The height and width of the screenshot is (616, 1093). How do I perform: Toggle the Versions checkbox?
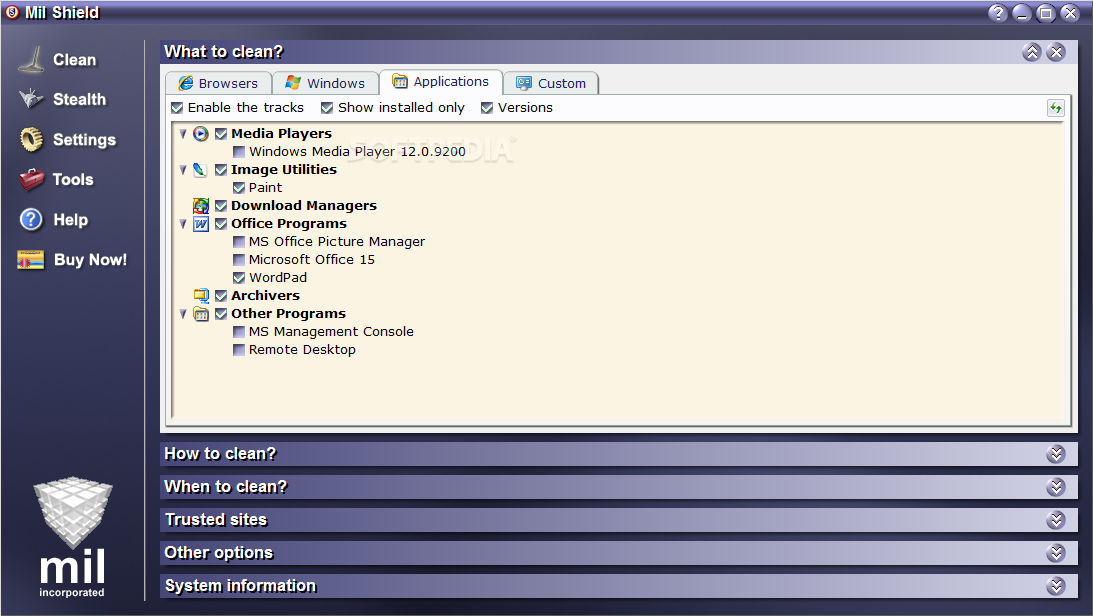[487, 108]
